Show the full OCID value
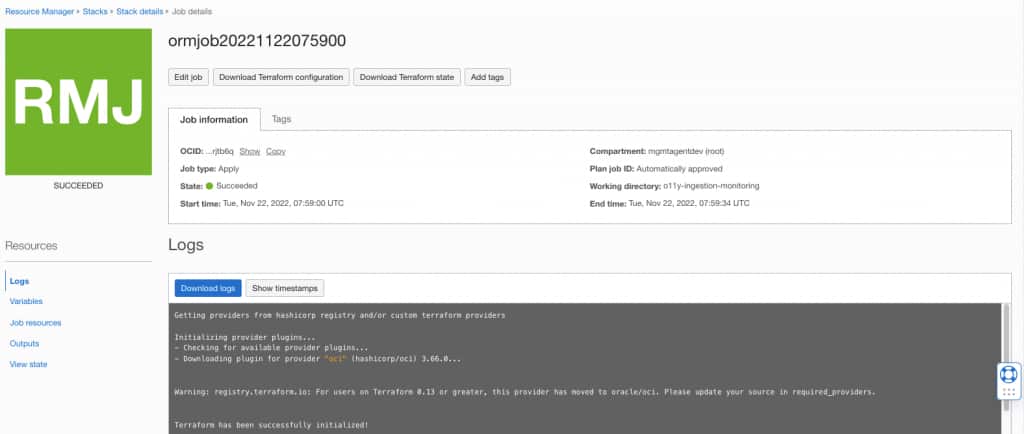Image resolution: width=1024 pixels, height=434 pixels. pyautogui.click(x=249, y=151)
